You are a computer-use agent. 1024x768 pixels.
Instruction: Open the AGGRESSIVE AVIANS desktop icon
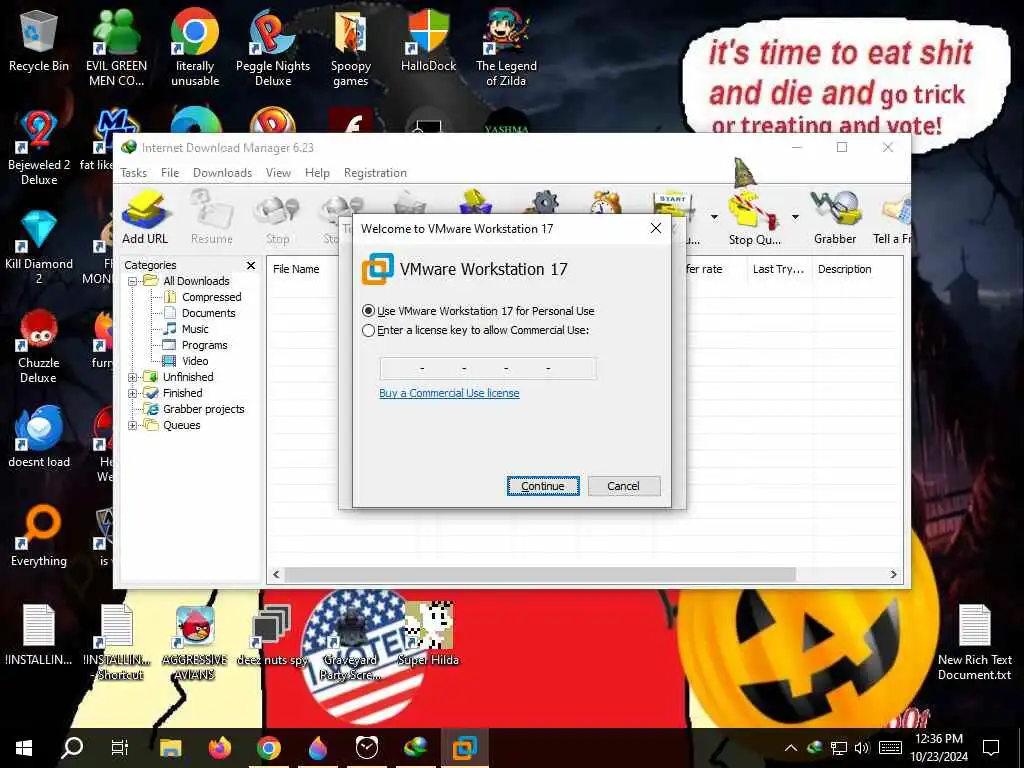195,643
